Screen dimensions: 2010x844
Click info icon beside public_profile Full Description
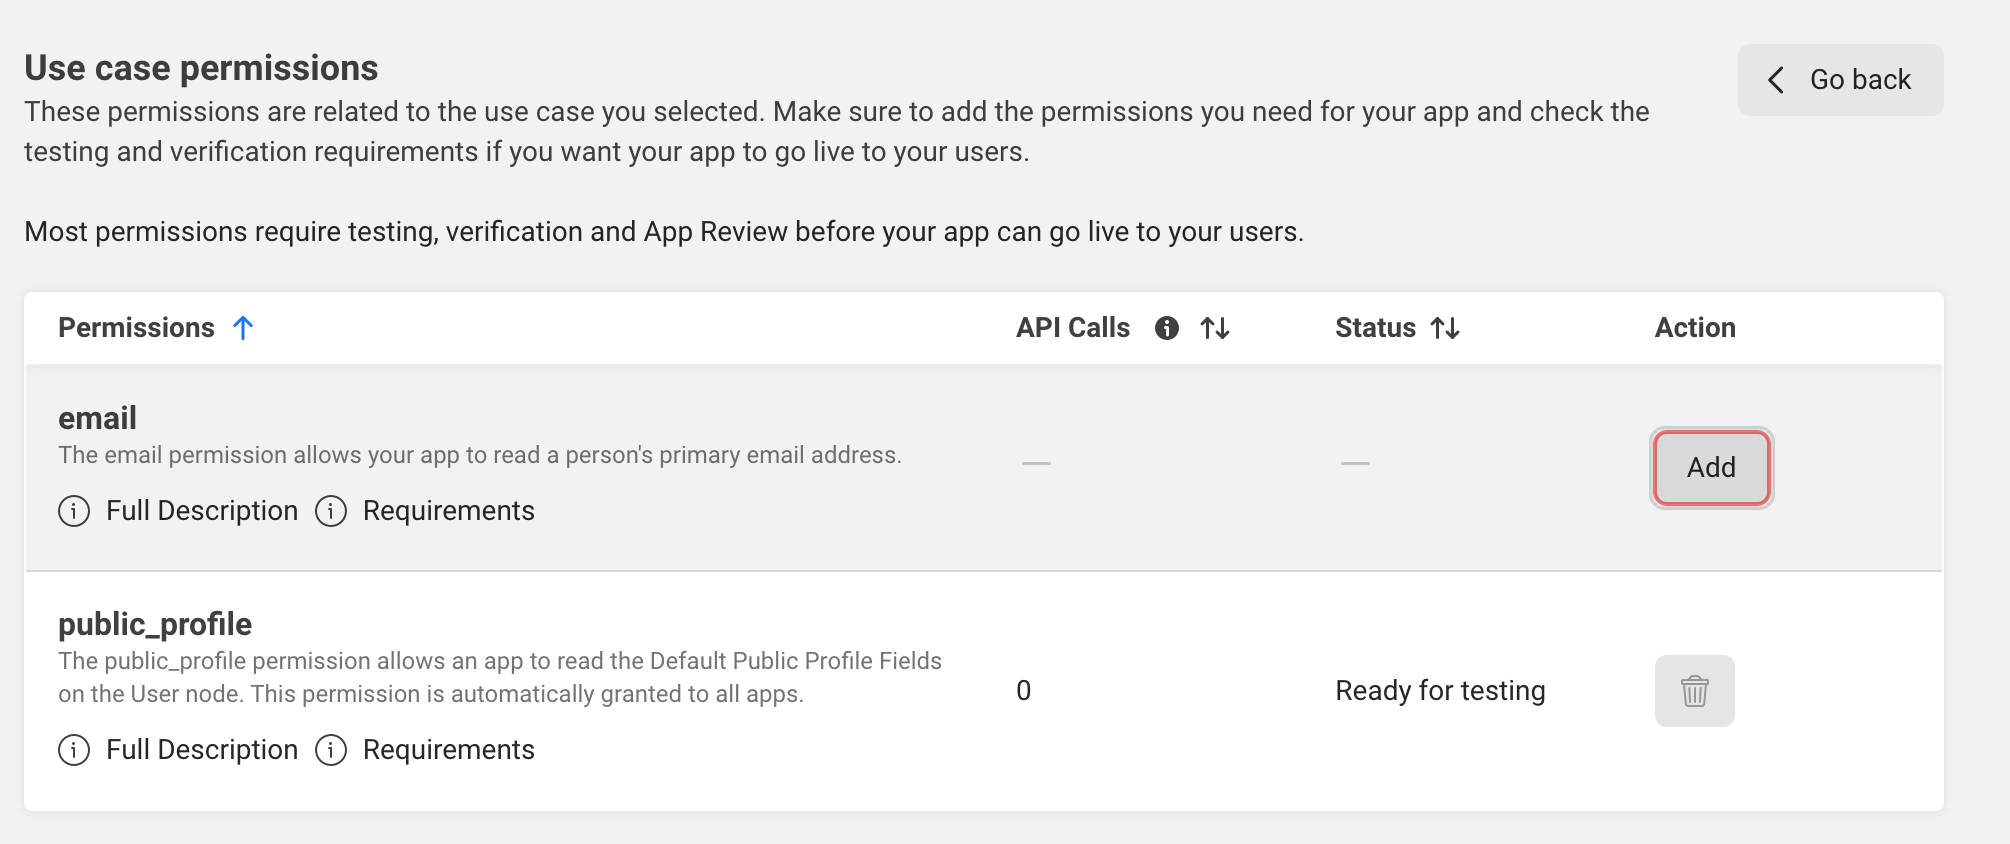pyautogui.click(x=74, y=750)
